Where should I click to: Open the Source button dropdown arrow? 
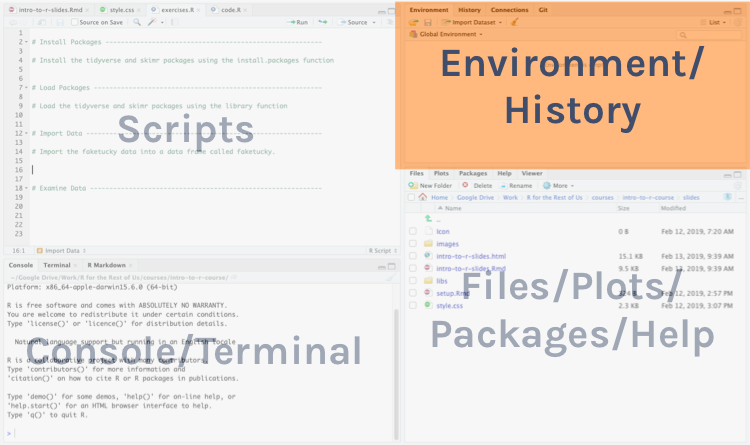pos(374,22)
